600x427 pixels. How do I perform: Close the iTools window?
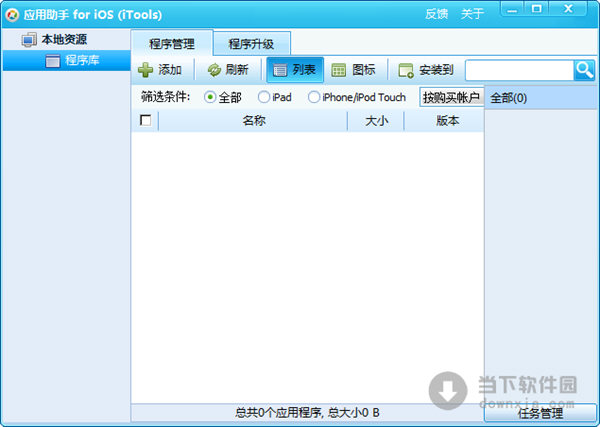tap(569, 8)
